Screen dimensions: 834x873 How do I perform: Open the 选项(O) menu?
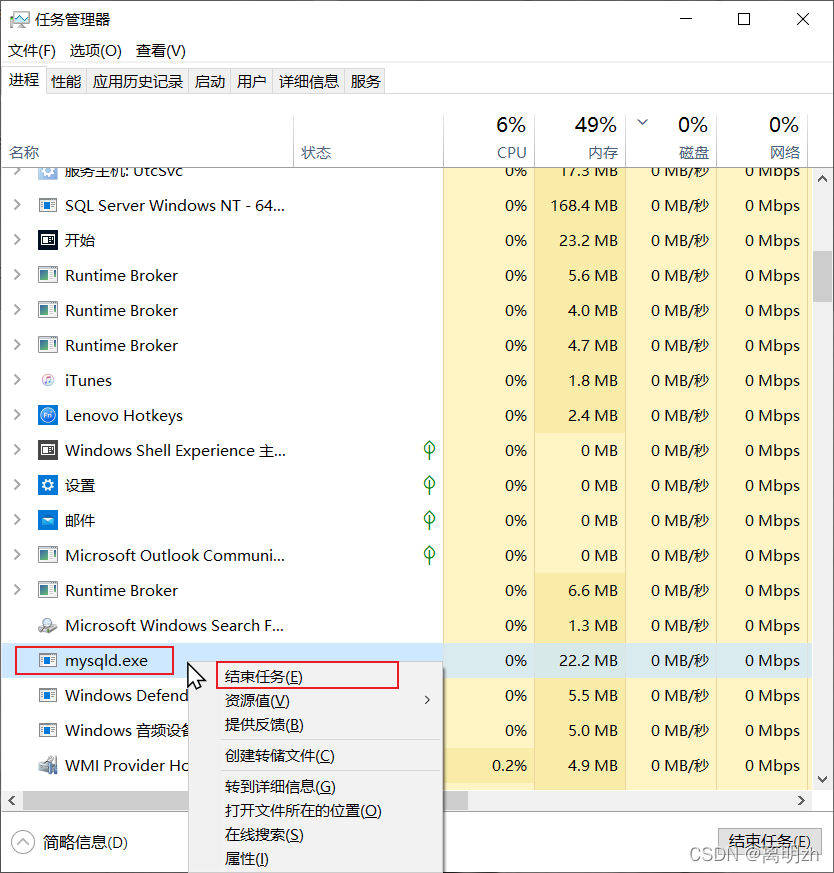pos(95,51)
